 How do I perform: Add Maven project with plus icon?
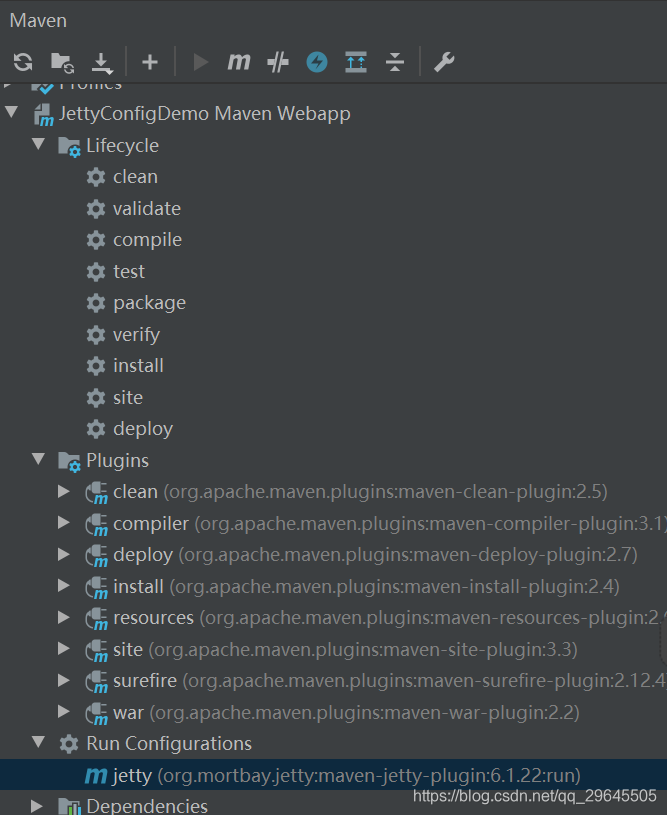(150, 62)
